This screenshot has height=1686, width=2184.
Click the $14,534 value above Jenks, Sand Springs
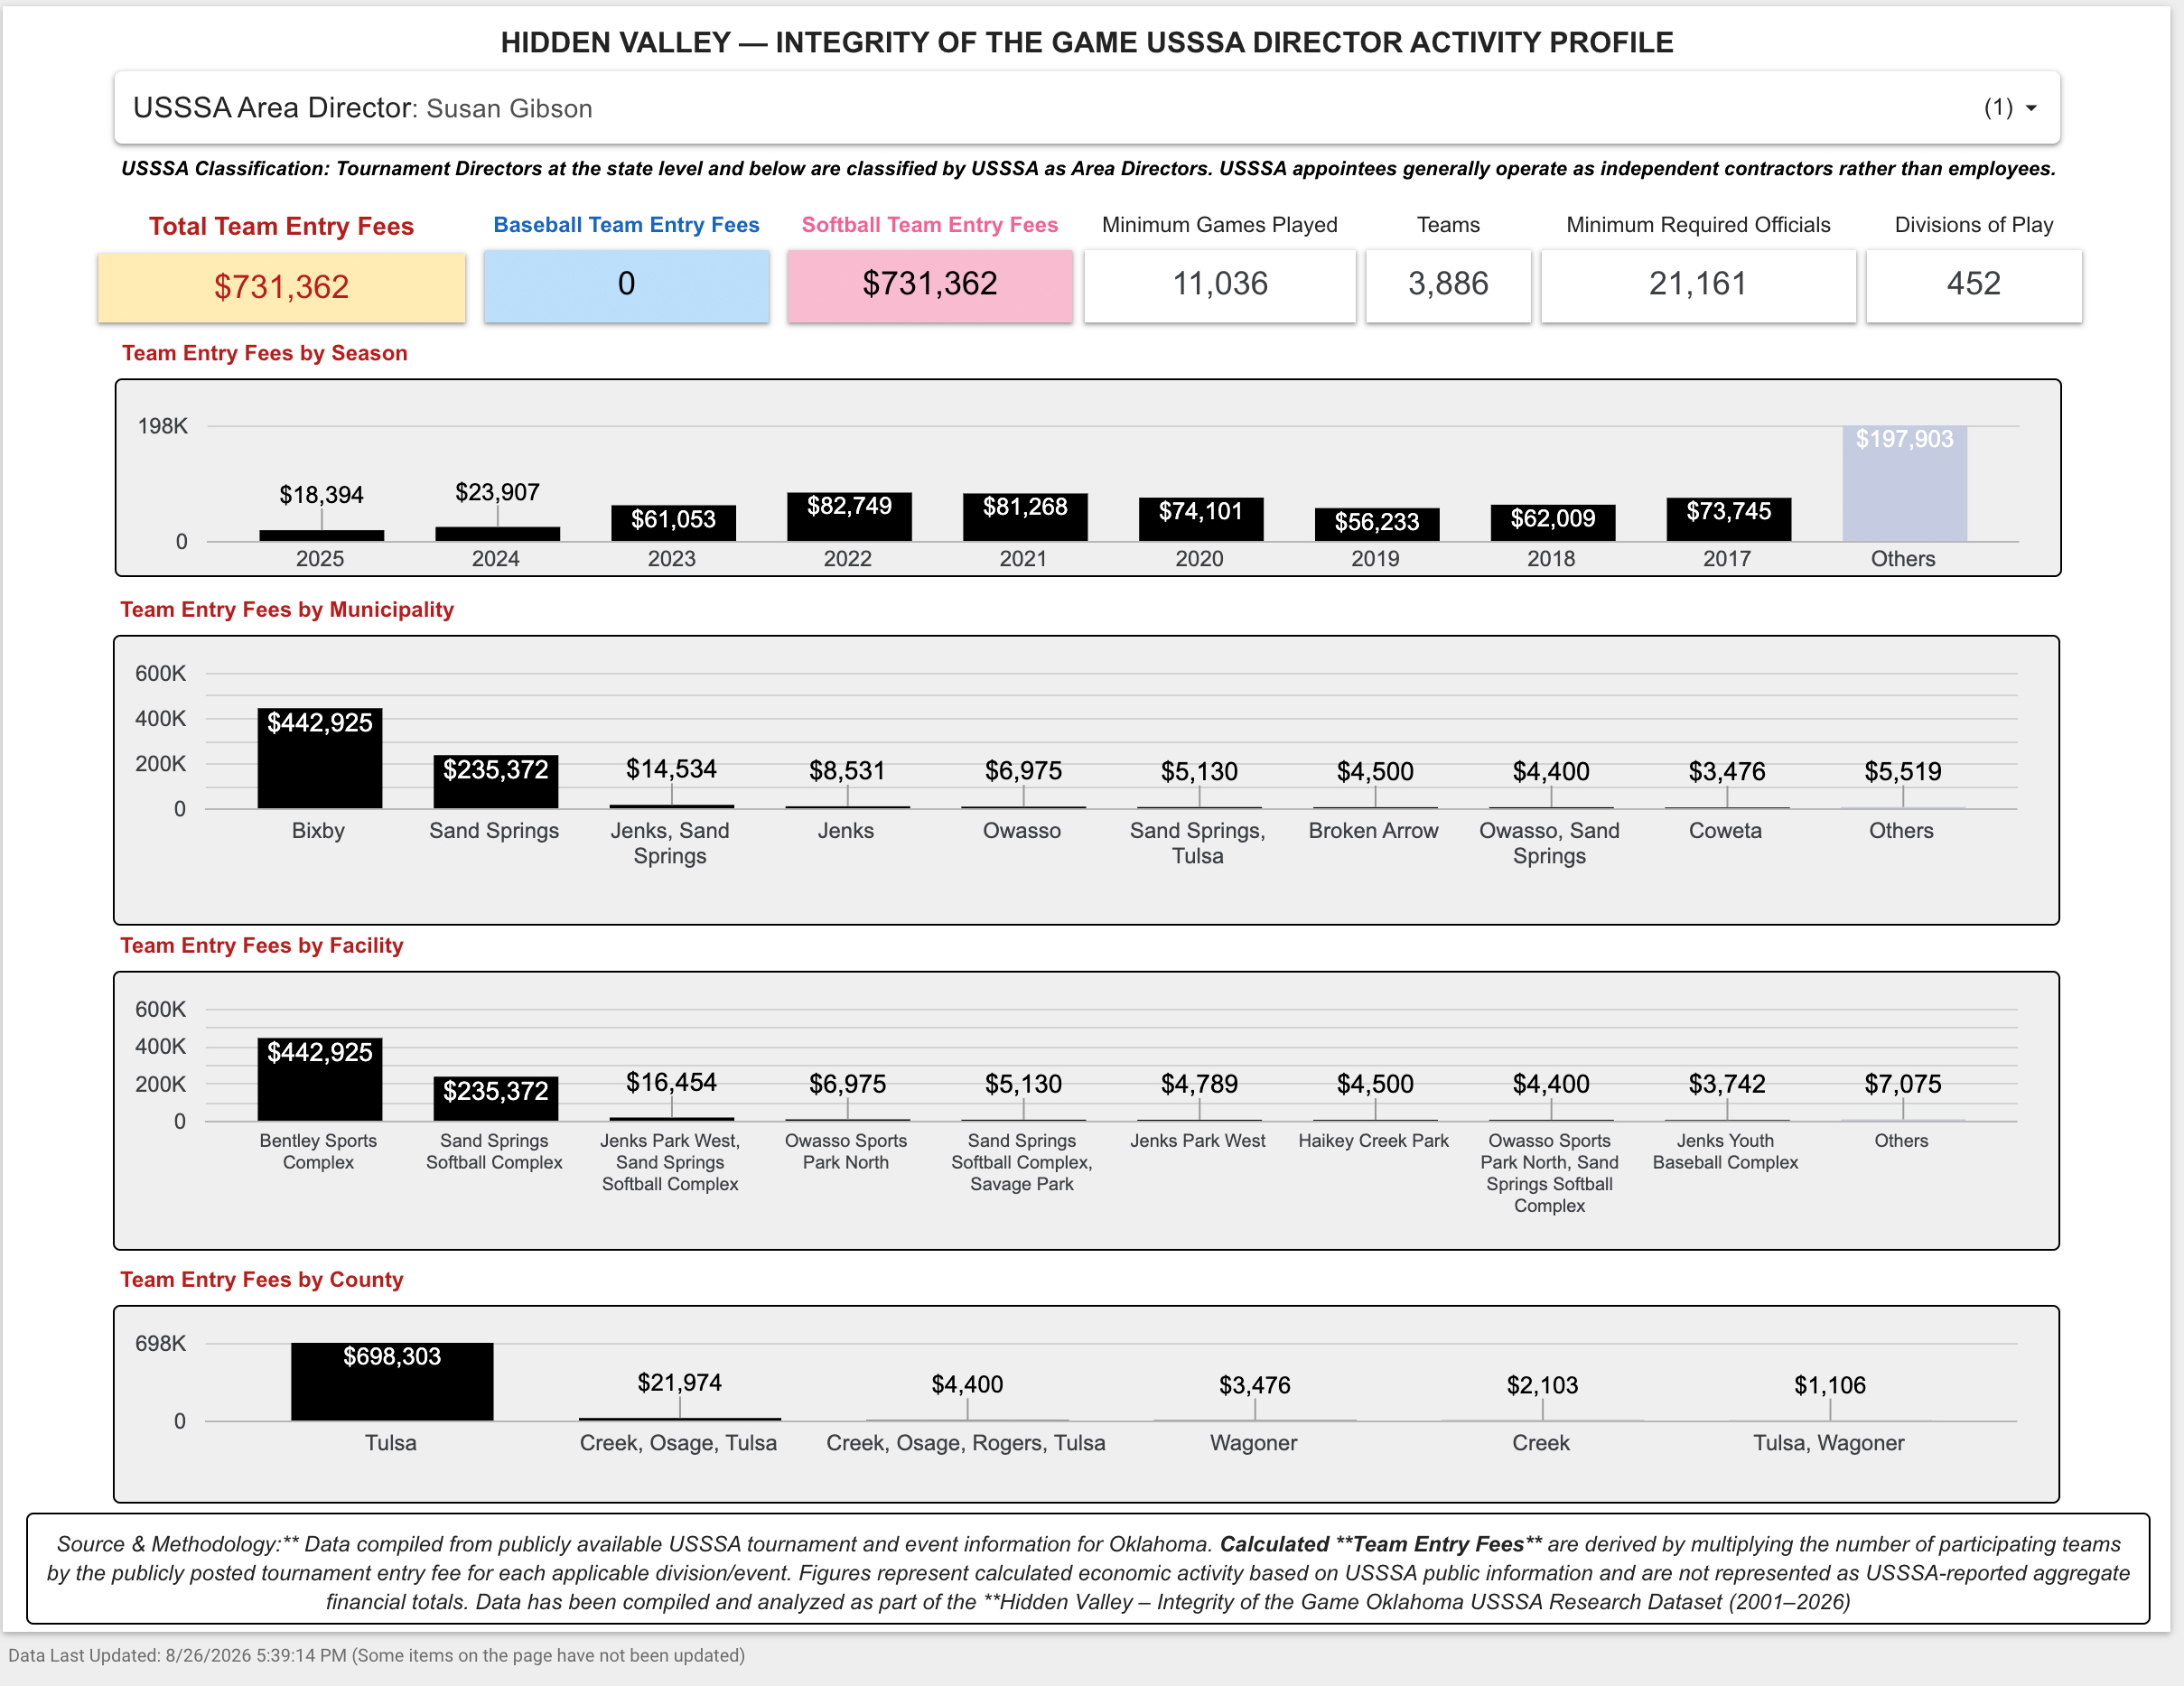(x=671, y=769)
